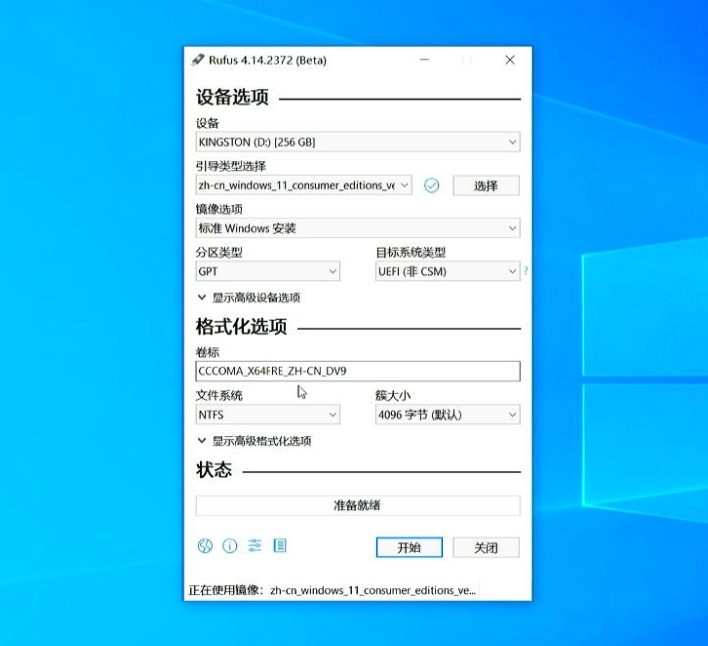Click the Rufus USB icon in title bar
This screenshot has width=708, height=646.
[x=198, y=60]
